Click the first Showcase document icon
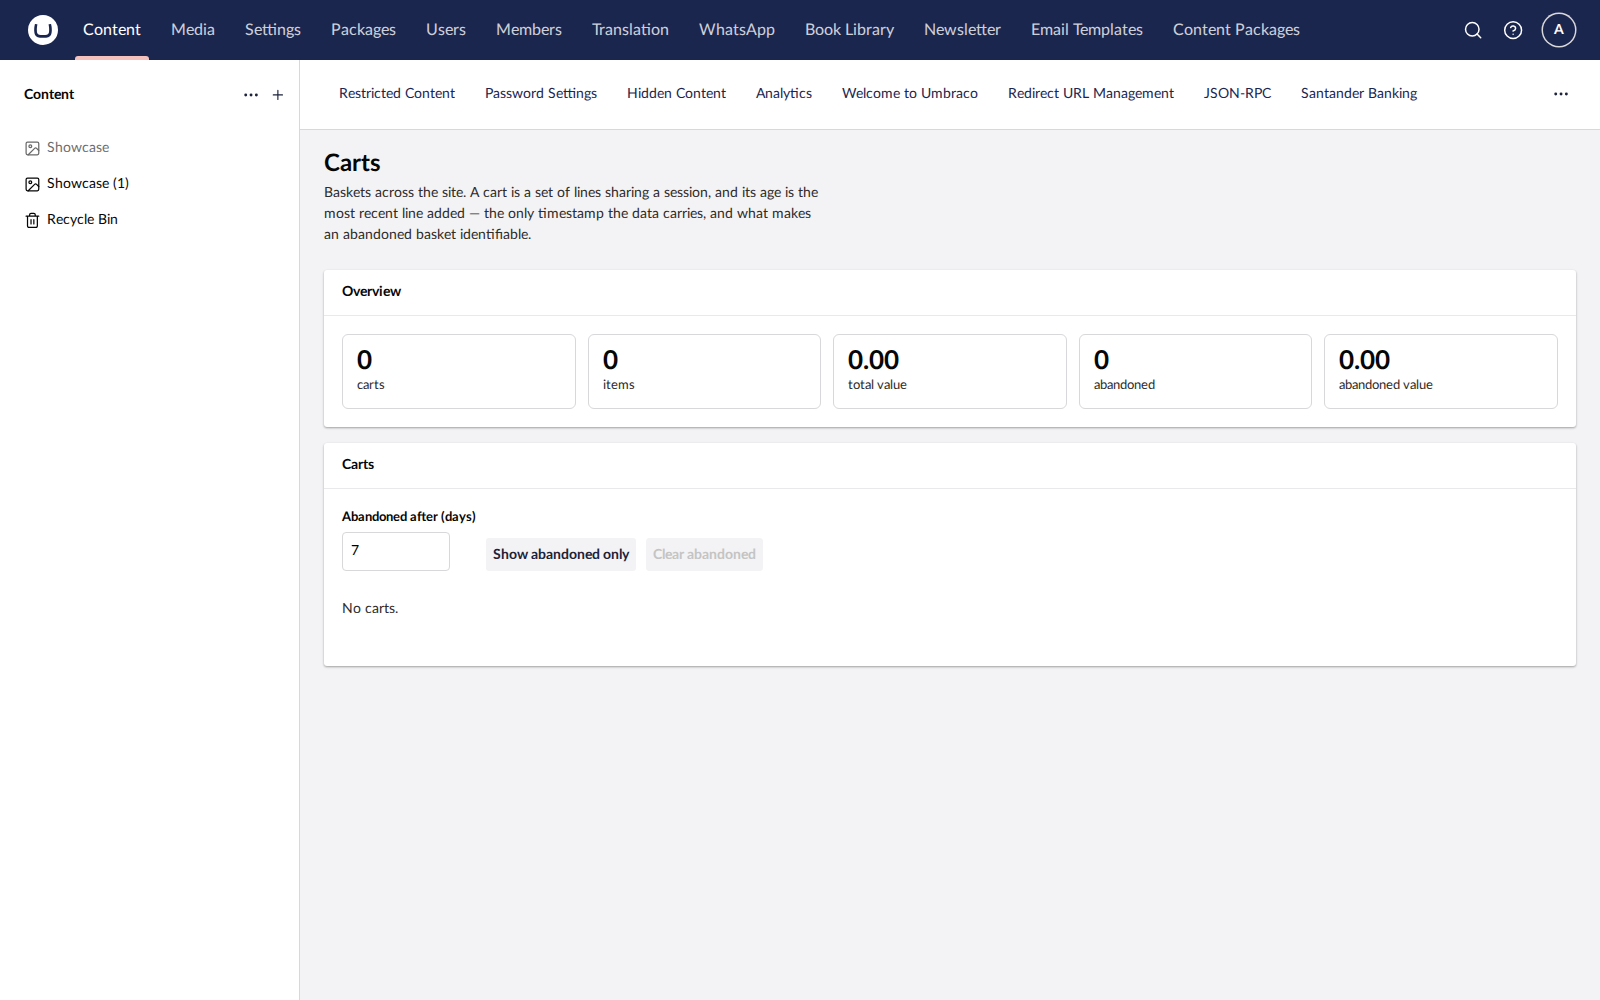 coord(32,148)
